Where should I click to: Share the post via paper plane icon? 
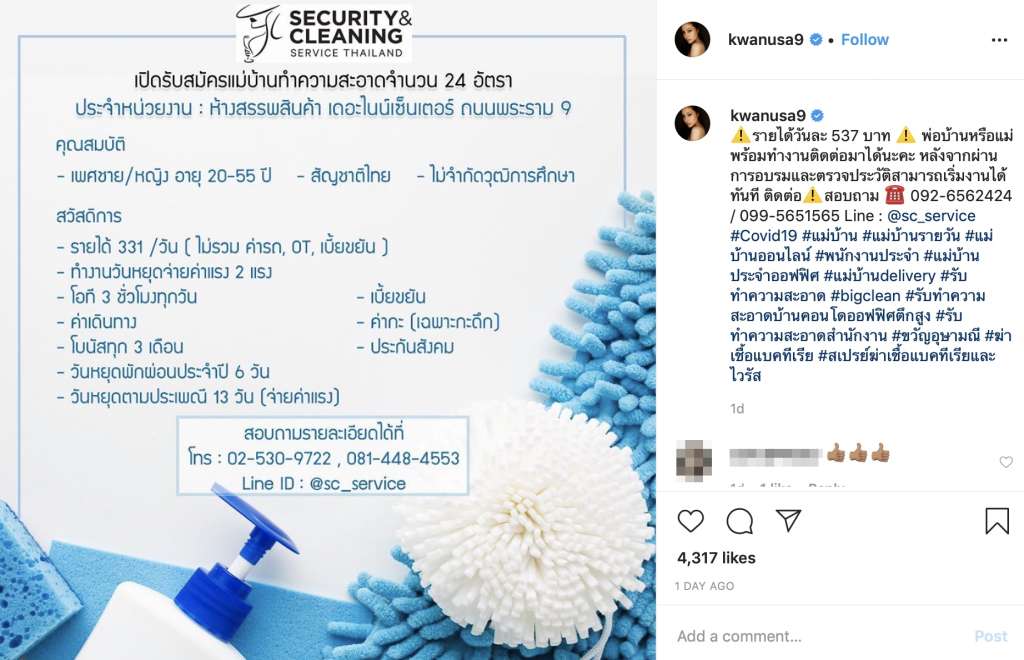click(x=789, y=520)
